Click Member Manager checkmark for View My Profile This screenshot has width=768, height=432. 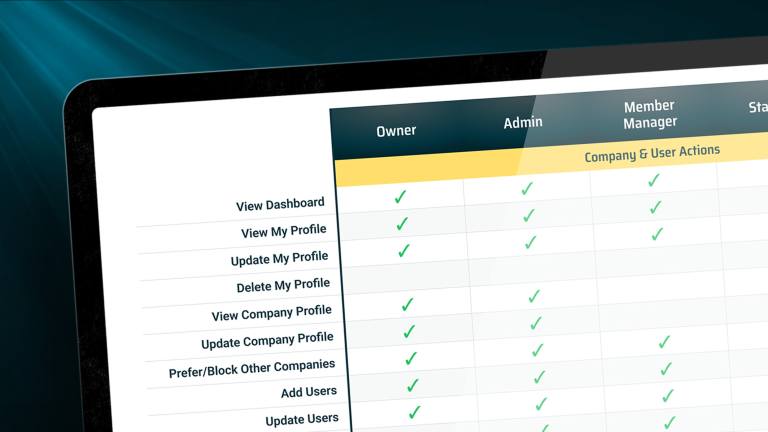pos(655,207)
